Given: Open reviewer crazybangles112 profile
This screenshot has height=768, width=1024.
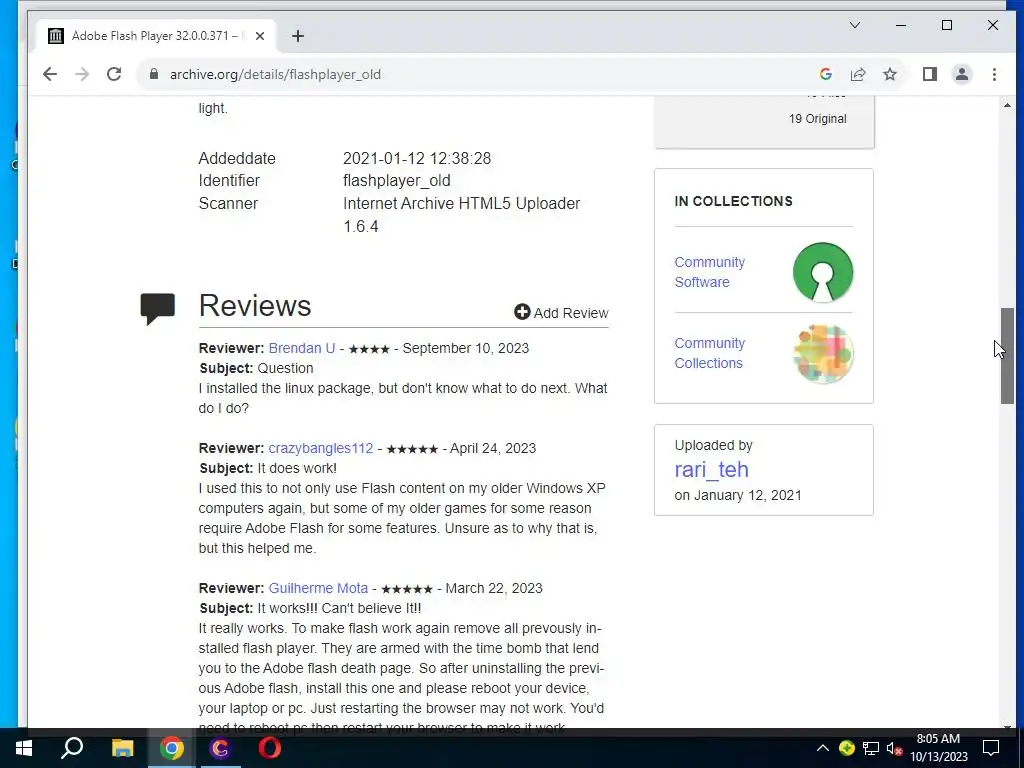Looking at the screenshot, I should click(x=321, y=448).
